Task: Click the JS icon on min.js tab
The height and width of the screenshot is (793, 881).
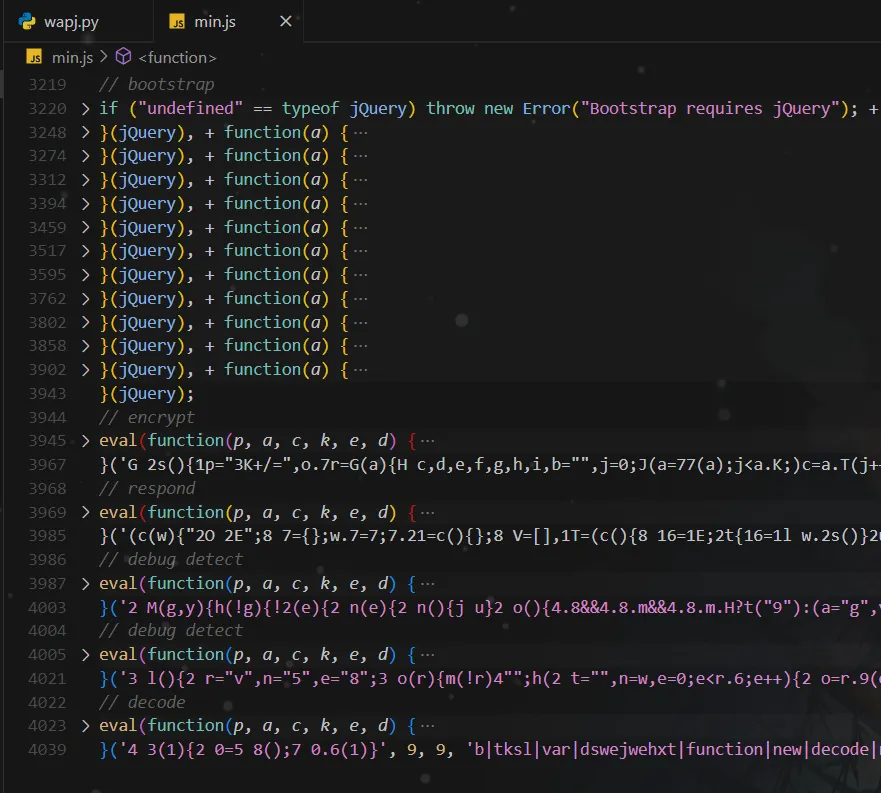Action: [177, 22]
